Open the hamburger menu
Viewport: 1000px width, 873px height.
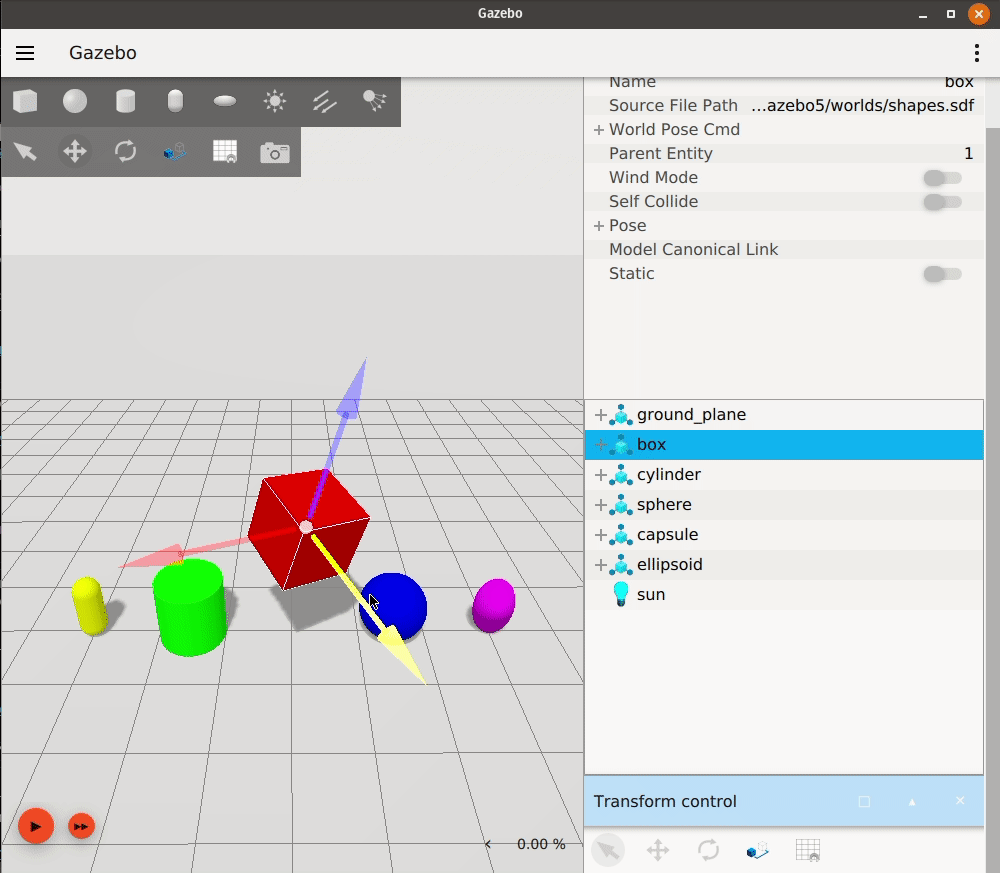pyautogui.click(x=25, y=53)
